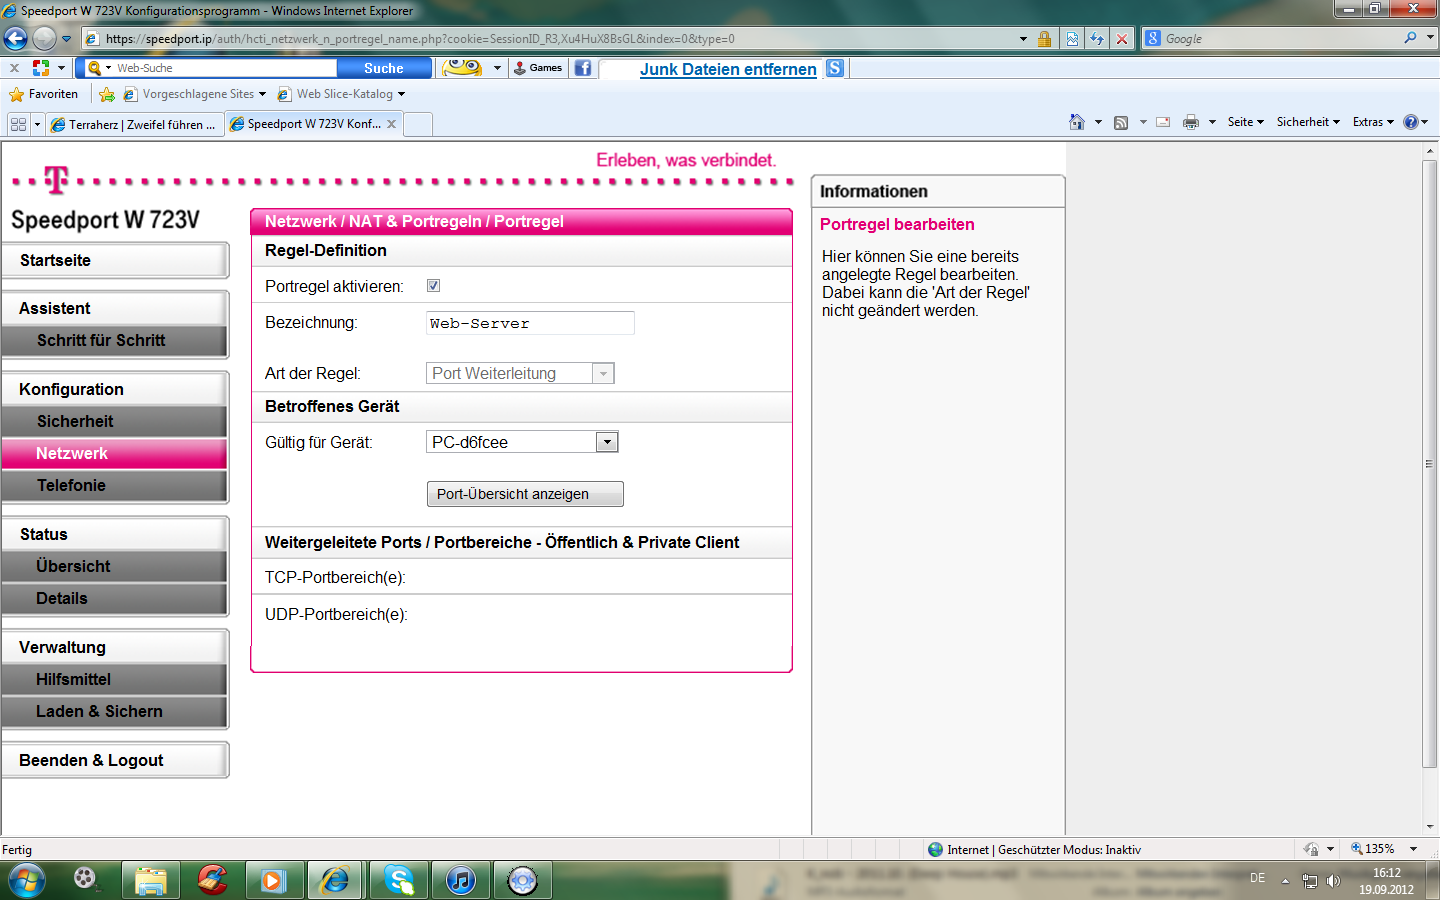Open Windows Start button
The image size is (1440, 900).
coord(27,880)
